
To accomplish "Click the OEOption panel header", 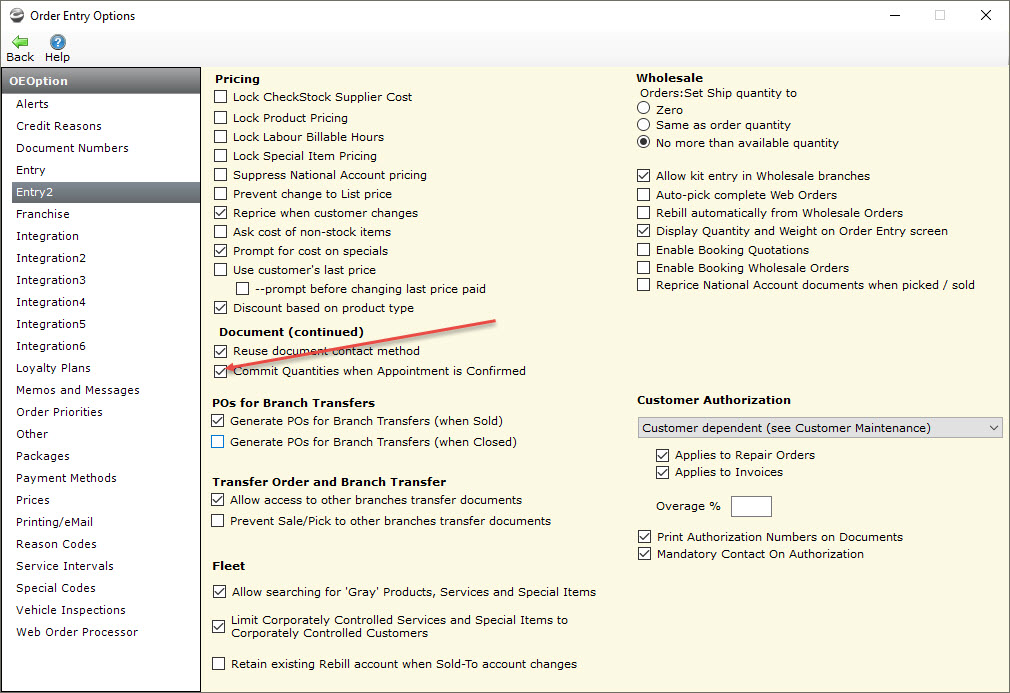I will pos(100,81).
